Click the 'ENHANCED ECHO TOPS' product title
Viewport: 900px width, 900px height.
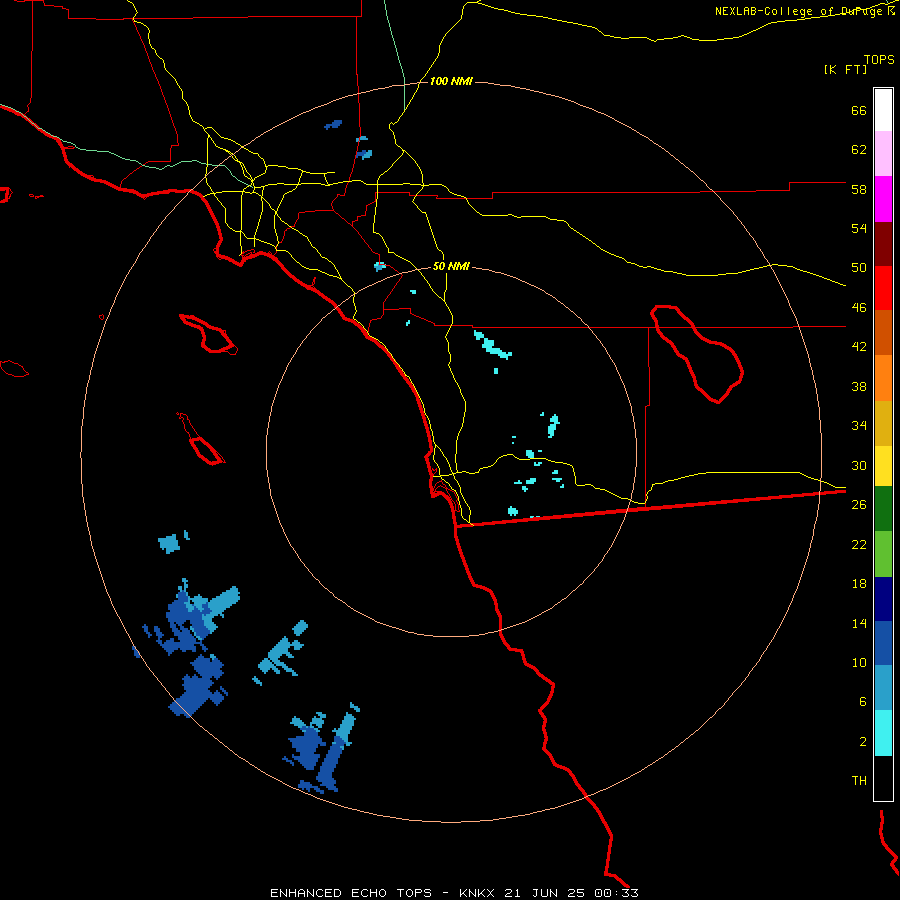(x=351, y=893)
